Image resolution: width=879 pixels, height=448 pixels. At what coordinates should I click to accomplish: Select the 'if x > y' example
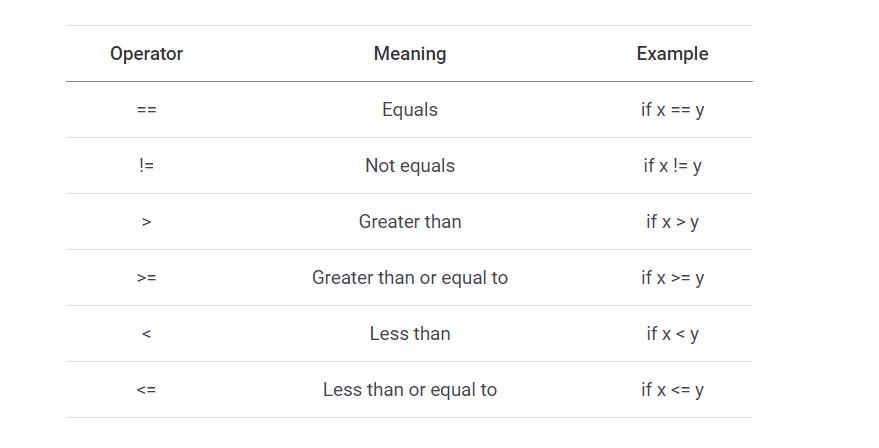pos(672,222)
